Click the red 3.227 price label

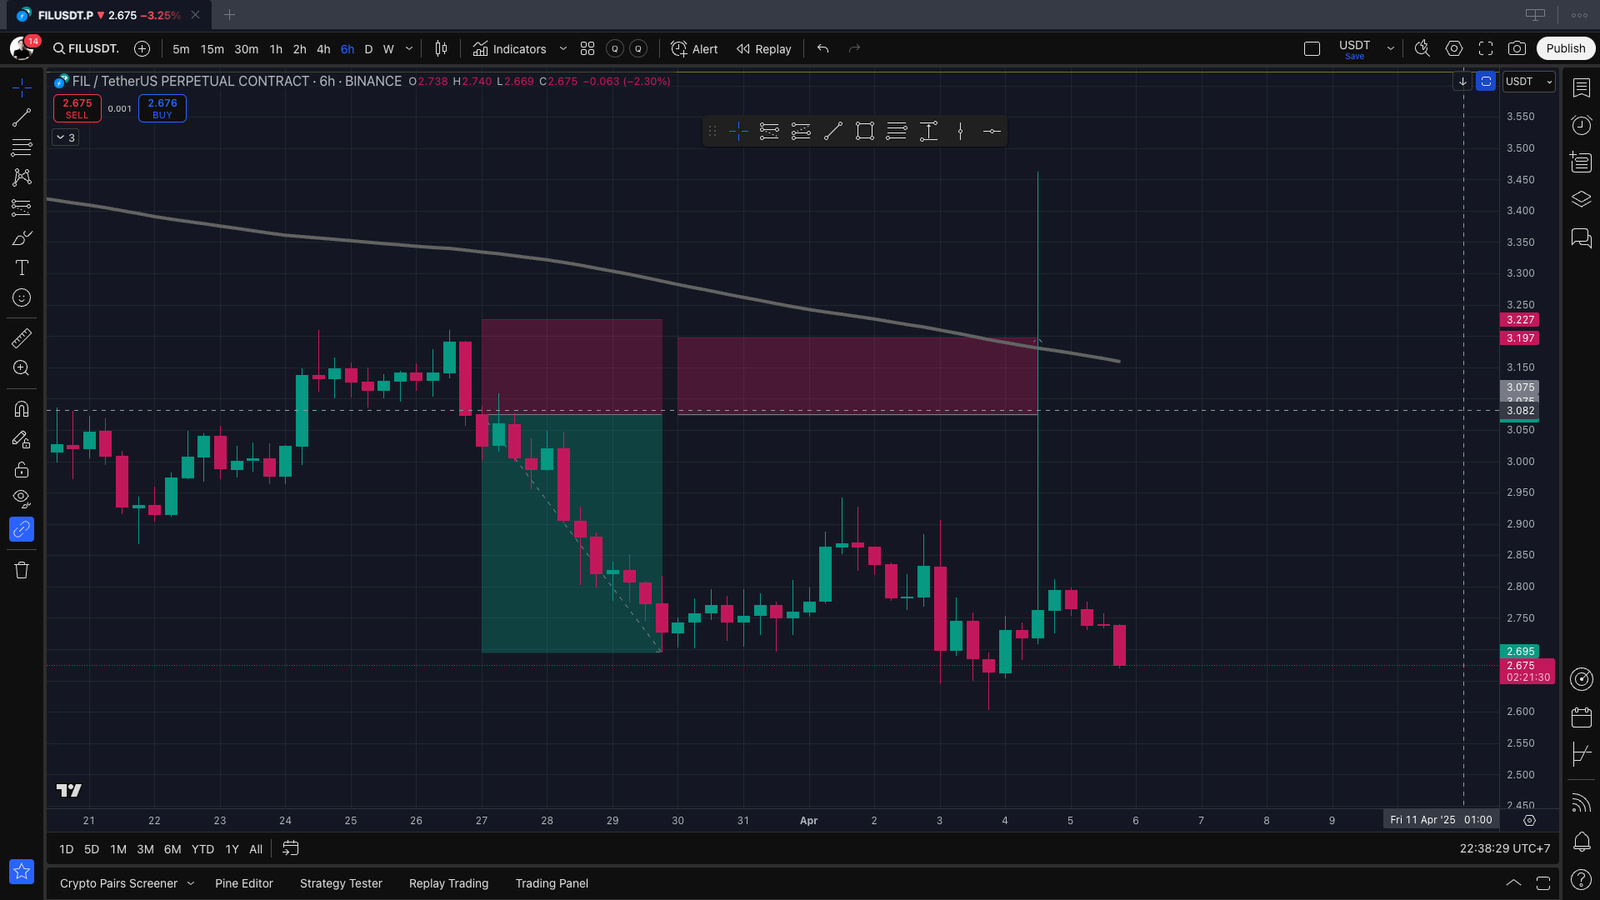point(1519,320)
